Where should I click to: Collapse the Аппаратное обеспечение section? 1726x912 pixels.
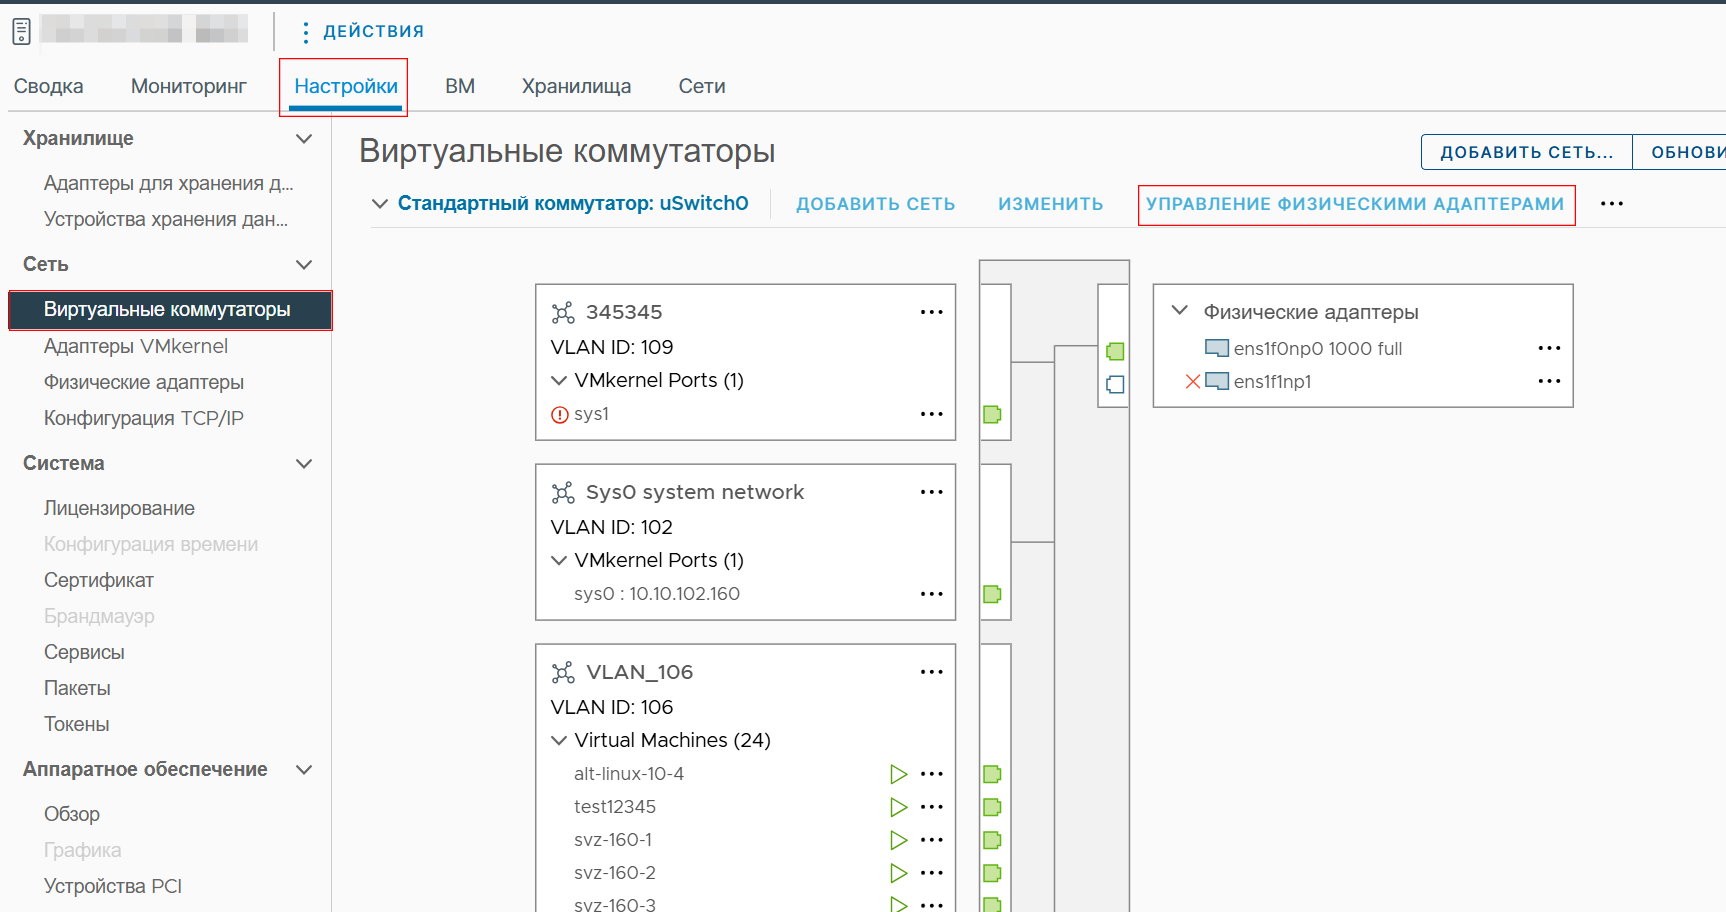pos(304,769)
